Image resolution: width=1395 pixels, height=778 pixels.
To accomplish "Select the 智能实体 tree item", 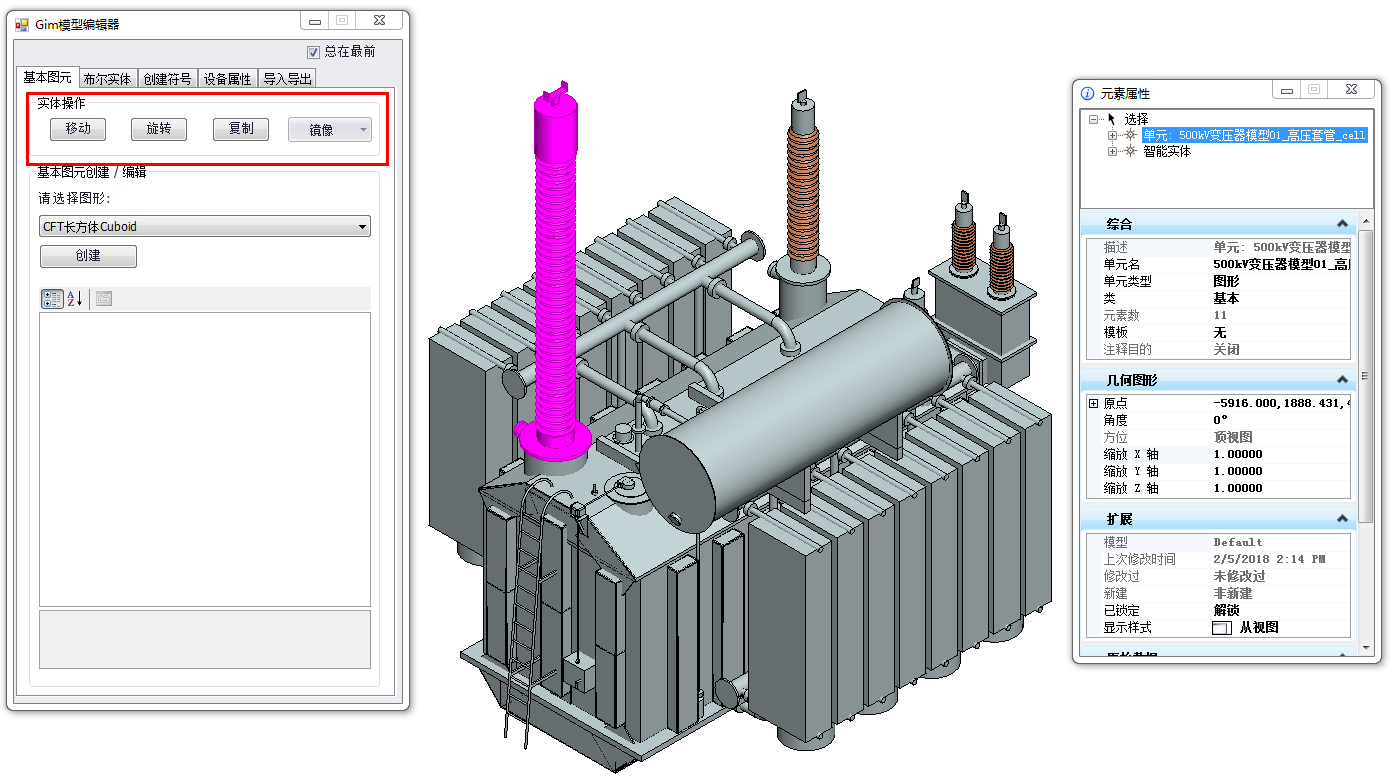I will click(x=1167, y=151).
